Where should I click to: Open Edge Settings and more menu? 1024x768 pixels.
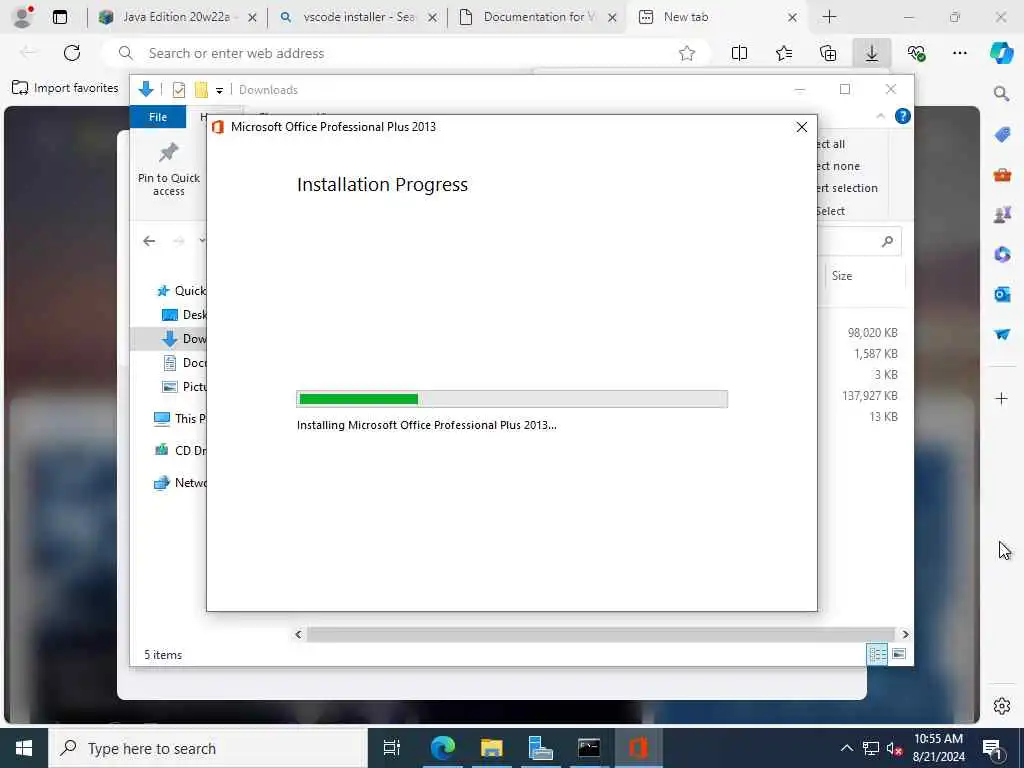(x=959, y=54)
